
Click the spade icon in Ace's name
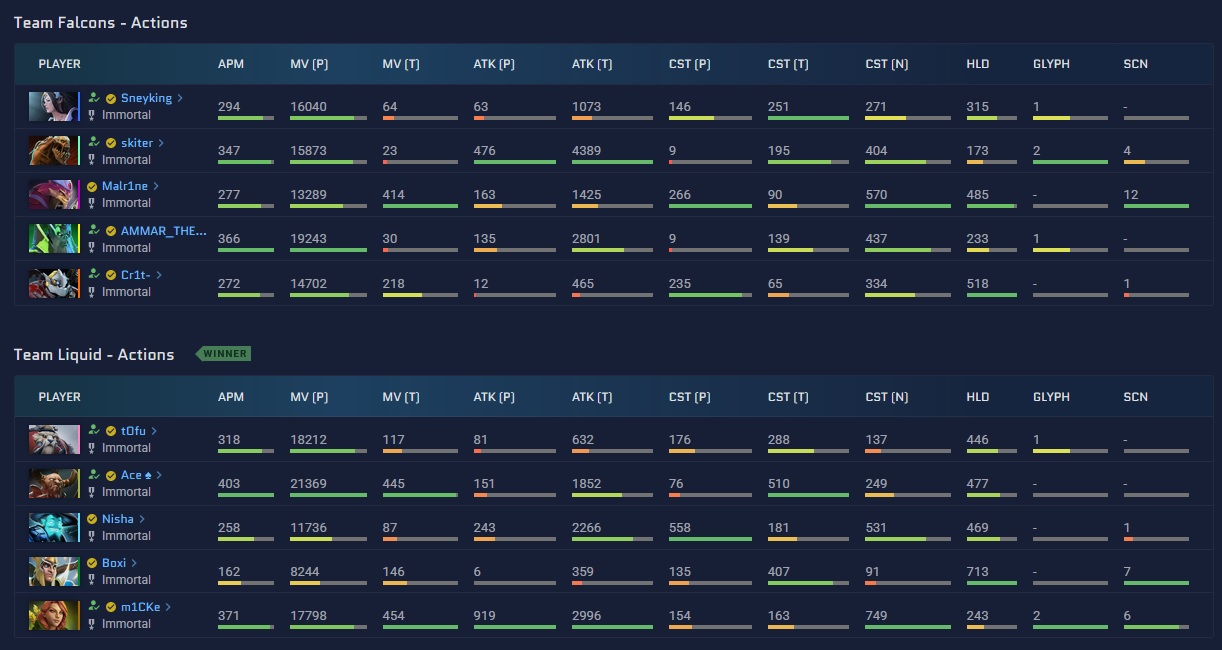(148, 475)
